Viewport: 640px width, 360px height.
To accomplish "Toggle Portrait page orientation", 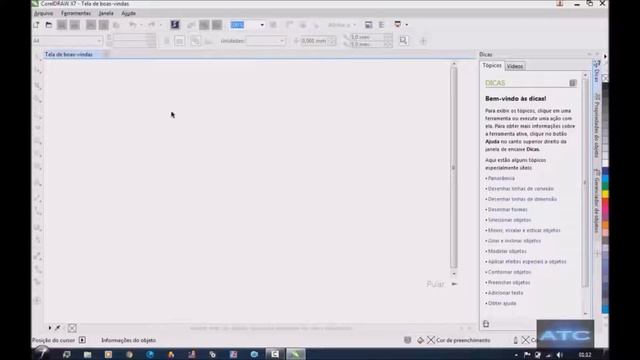I will click(166, 41).
